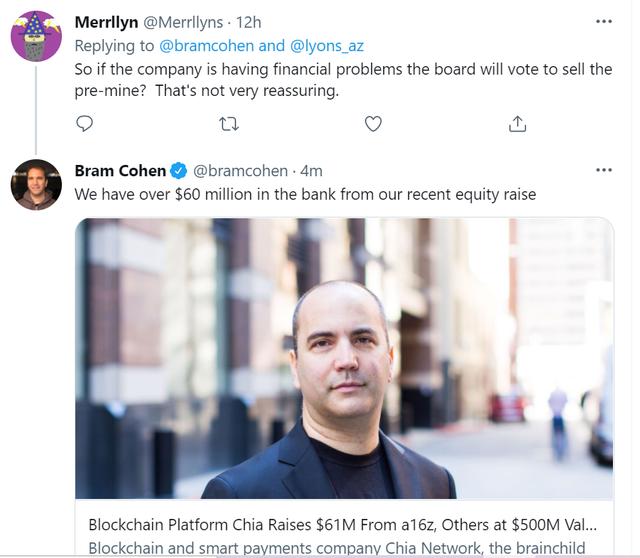Image resolution: width=640 pixels, height=558 pixels.
Task: Open more options on Bram Cohen's tweet
Action: [604, 170]
